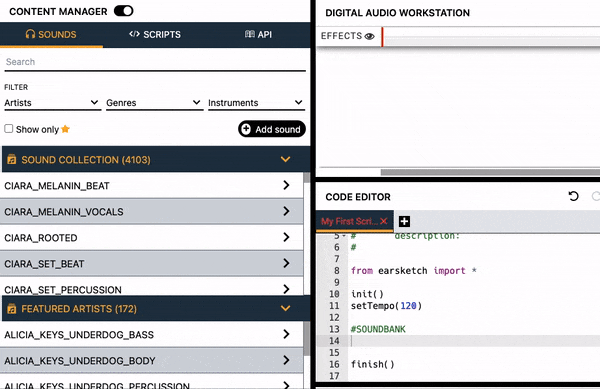Open the Sounds tab
Screen dimensions: 600x389
pyautogui.click(x=51, y=34)
